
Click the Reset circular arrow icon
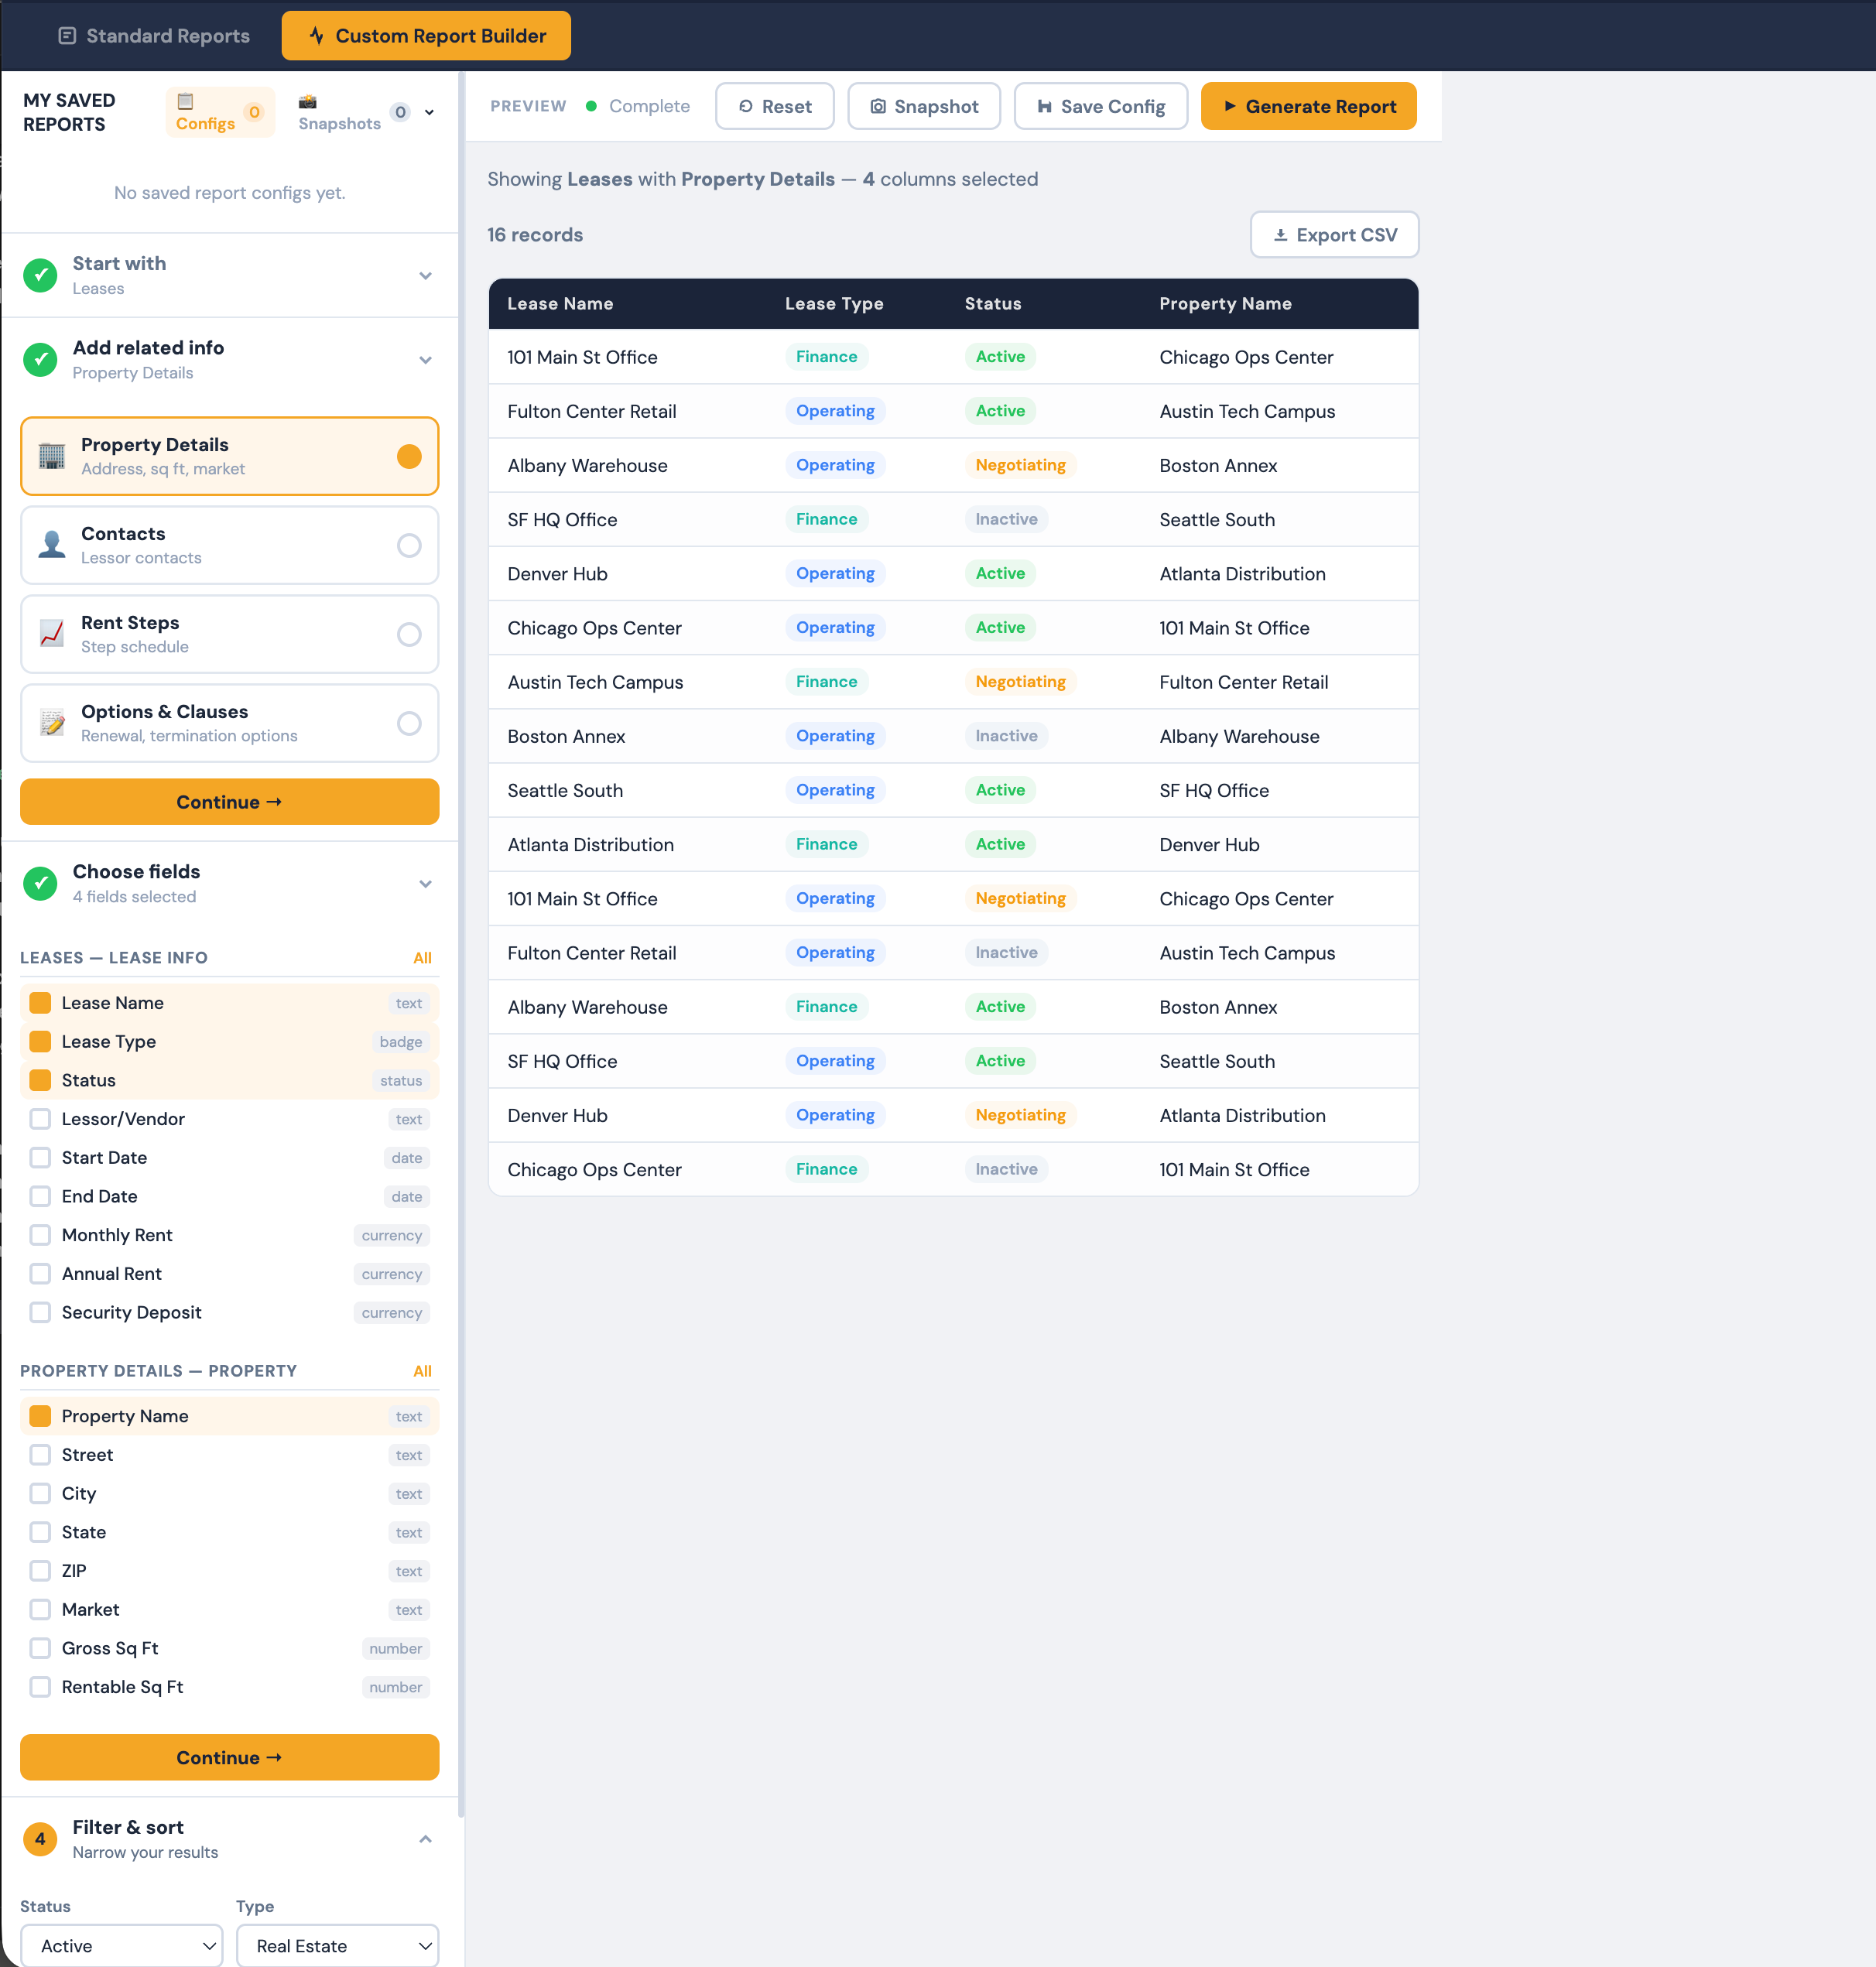pos(745,106)
